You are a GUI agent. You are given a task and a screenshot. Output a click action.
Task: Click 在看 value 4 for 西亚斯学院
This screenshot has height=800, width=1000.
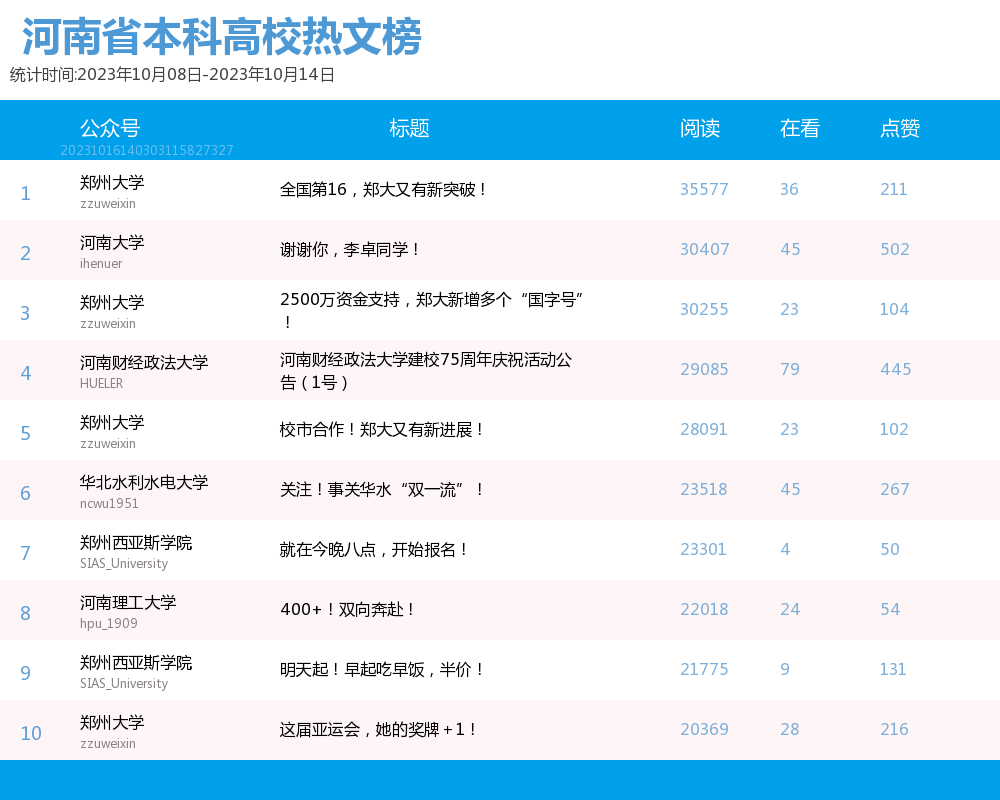(785, 549)
